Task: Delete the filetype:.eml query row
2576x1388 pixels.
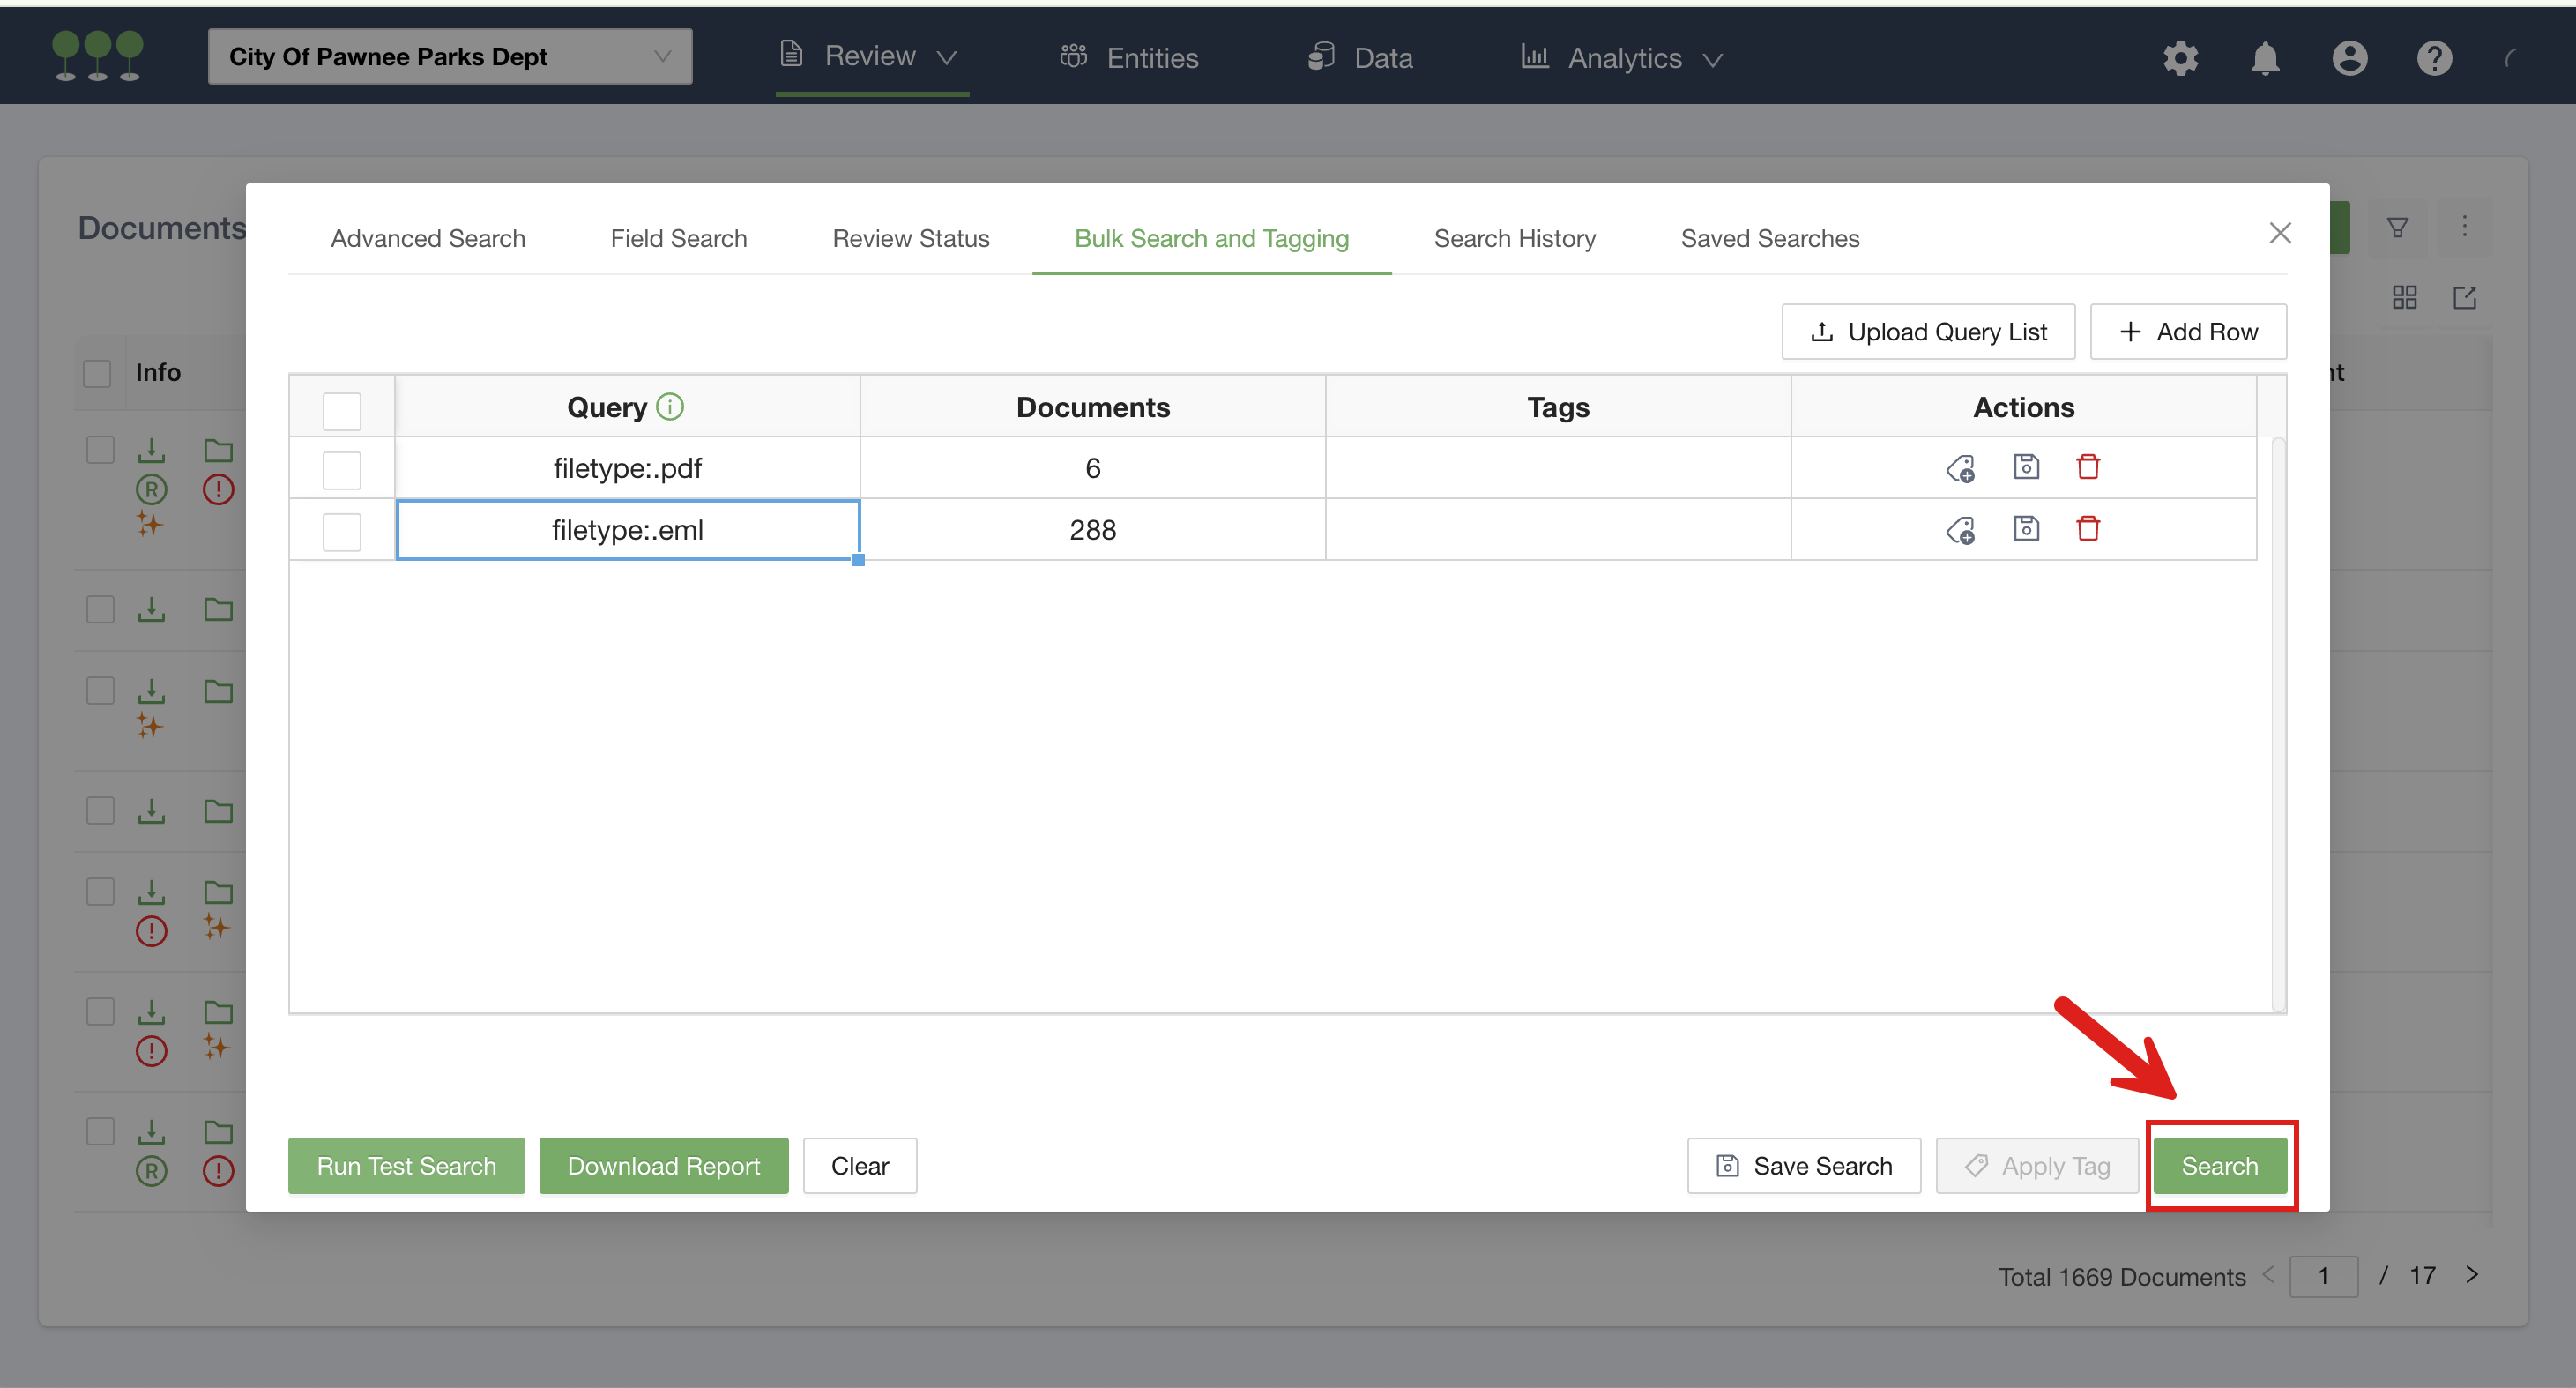Action: [x=2088, y=529]
